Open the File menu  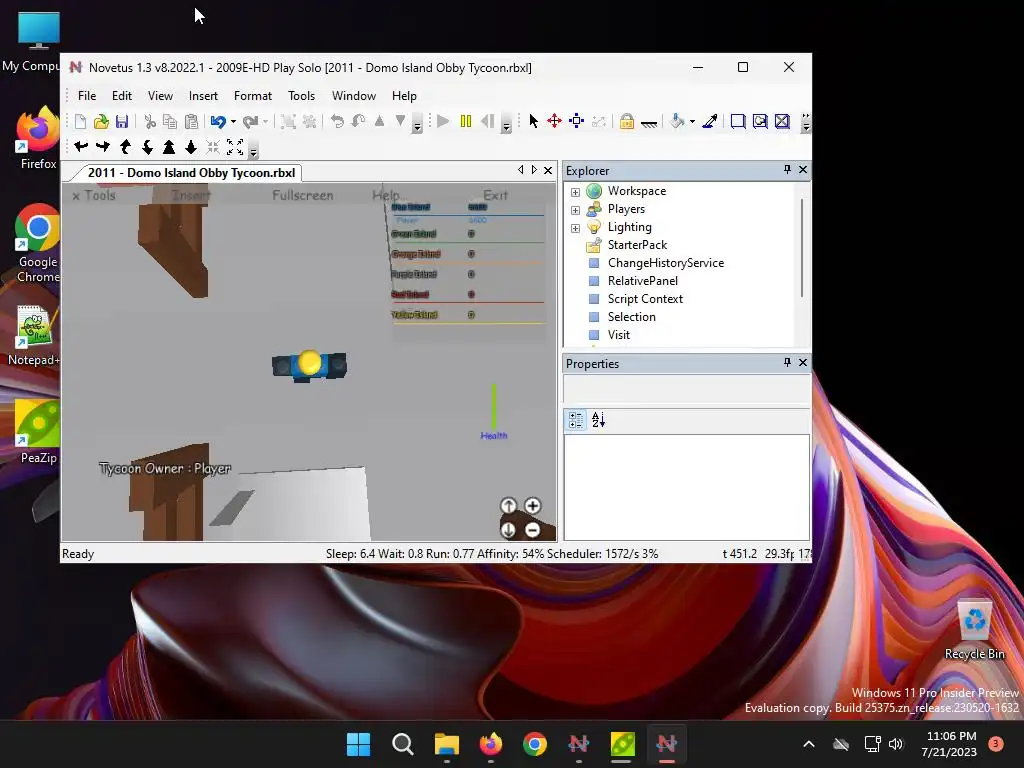[x=87, y=96]
